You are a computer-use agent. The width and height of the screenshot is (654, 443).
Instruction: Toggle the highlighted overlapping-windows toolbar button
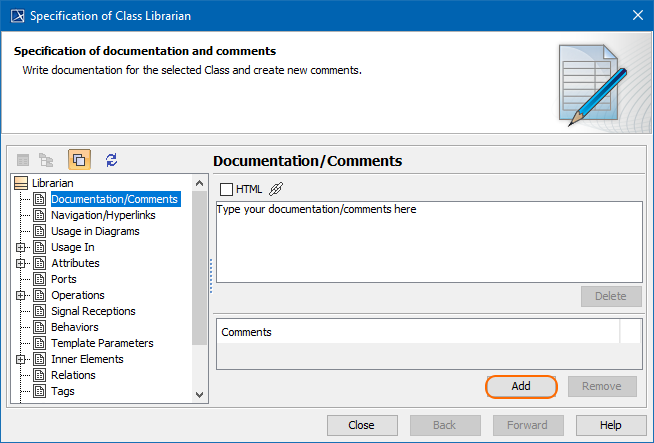tap(79, 160)
